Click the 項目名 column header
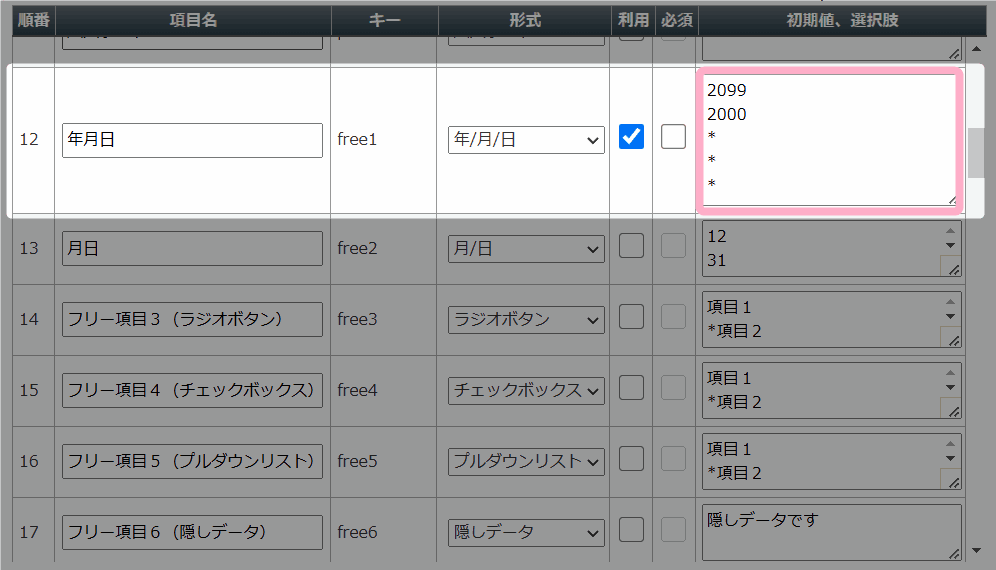The width and height of the screenshot is (996, 570). tap(193, 20)
